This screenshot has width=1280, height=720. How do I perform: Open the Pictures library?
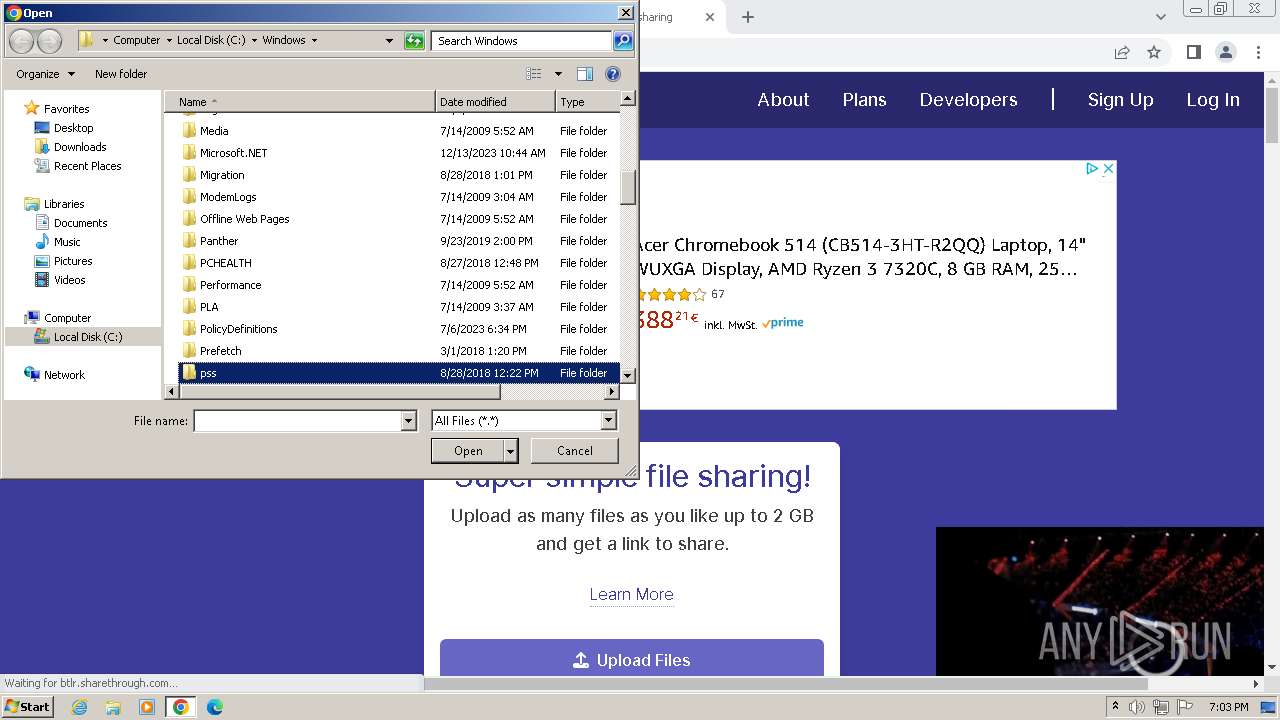[73, 261]
